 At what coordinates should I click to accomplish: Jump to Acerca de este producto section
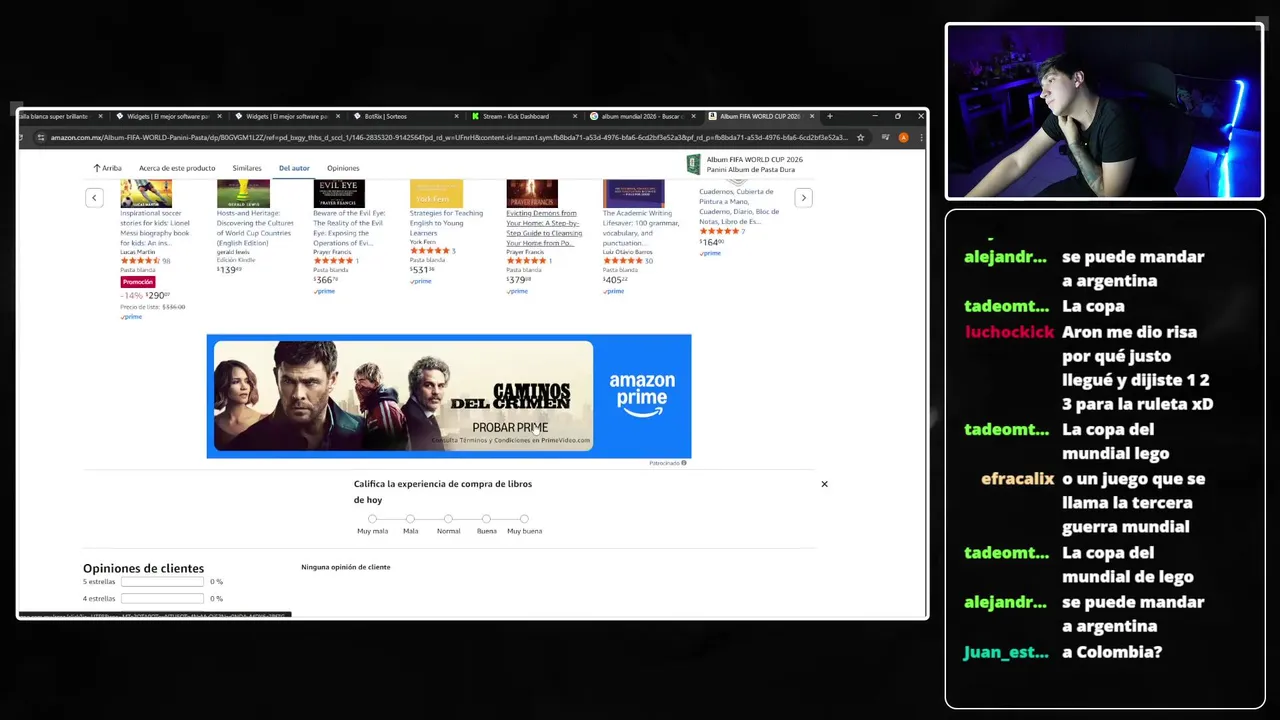177,168
